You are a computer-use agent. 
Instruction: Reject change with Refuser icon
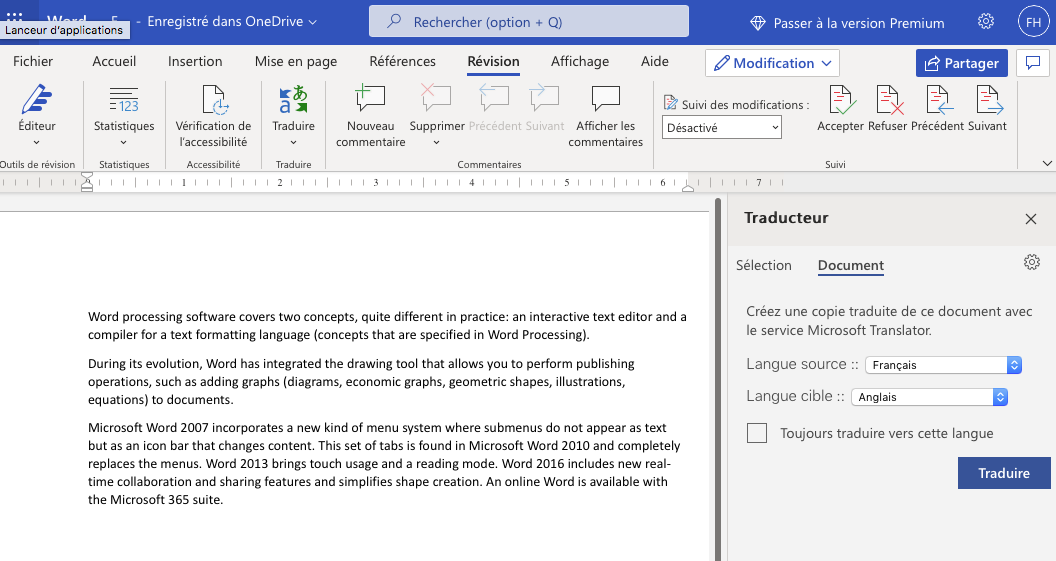click(889, 100)
